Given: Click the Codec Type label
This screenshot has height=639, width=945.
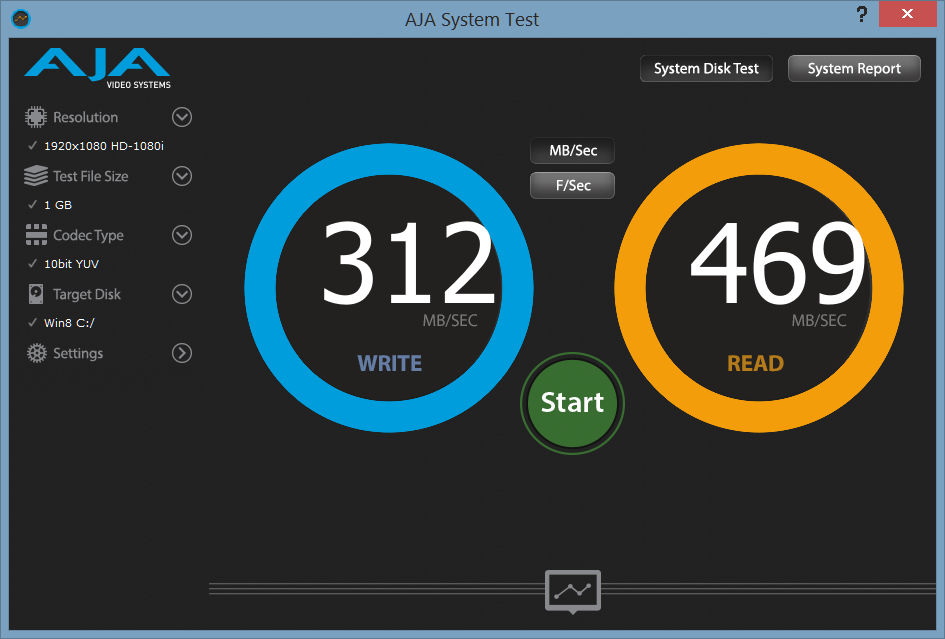Looking at the screenshot, I should 88,235.
